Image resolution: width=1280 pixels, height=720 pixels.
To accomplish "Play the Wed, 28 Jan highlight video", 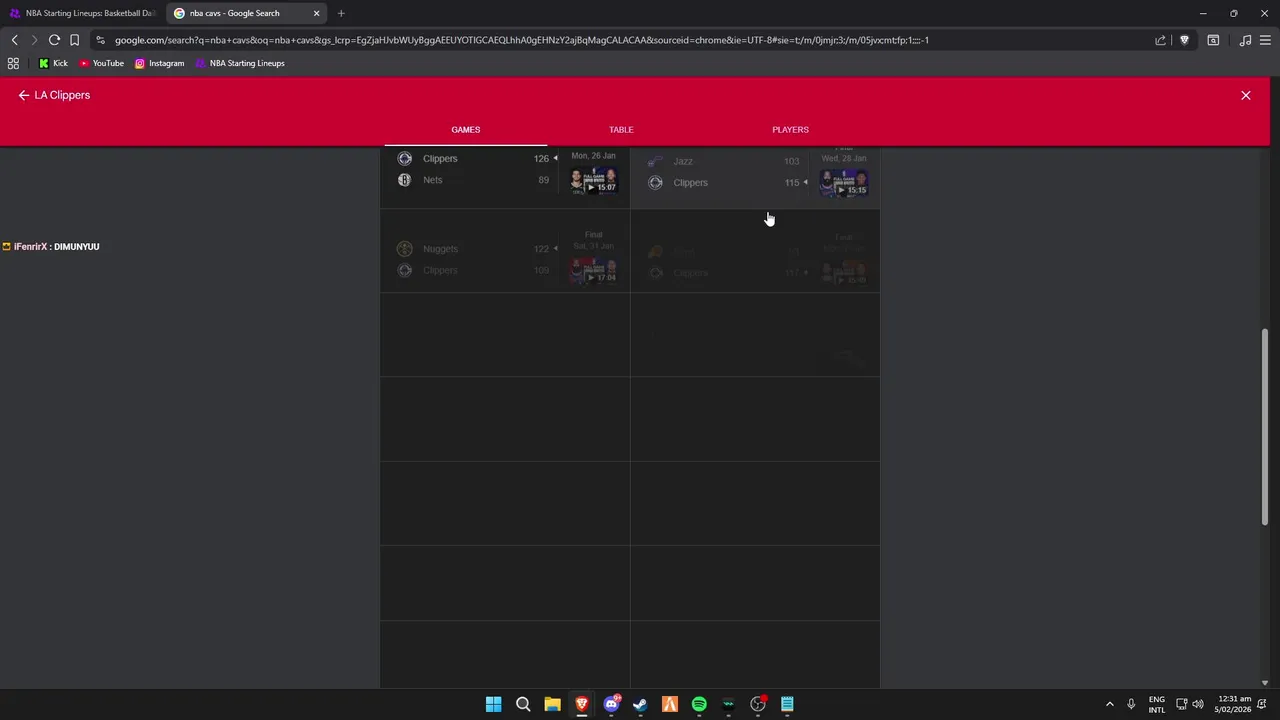I will click(x=843, y=183).
